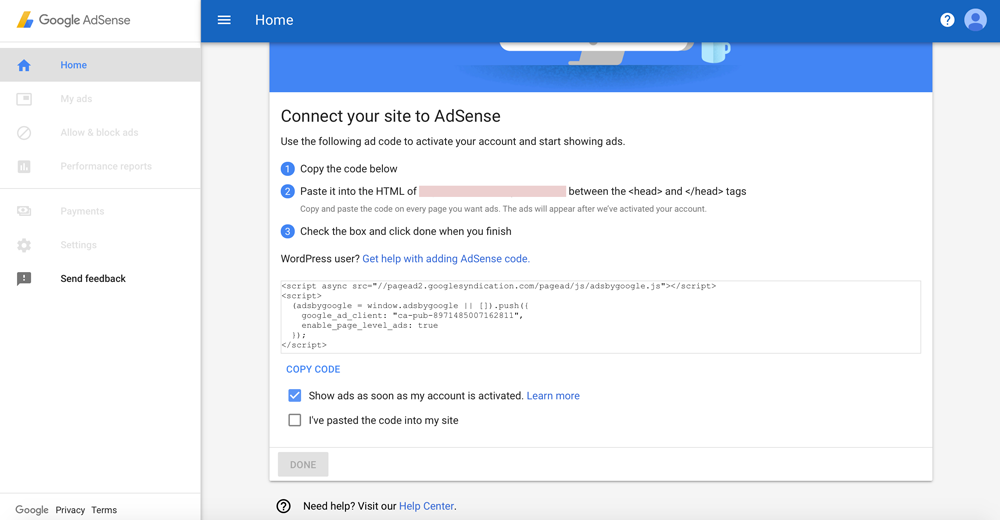This screenshot has width=1000, height=520.
Task: Click the Payments icon in sidebar
Action: 24,211
